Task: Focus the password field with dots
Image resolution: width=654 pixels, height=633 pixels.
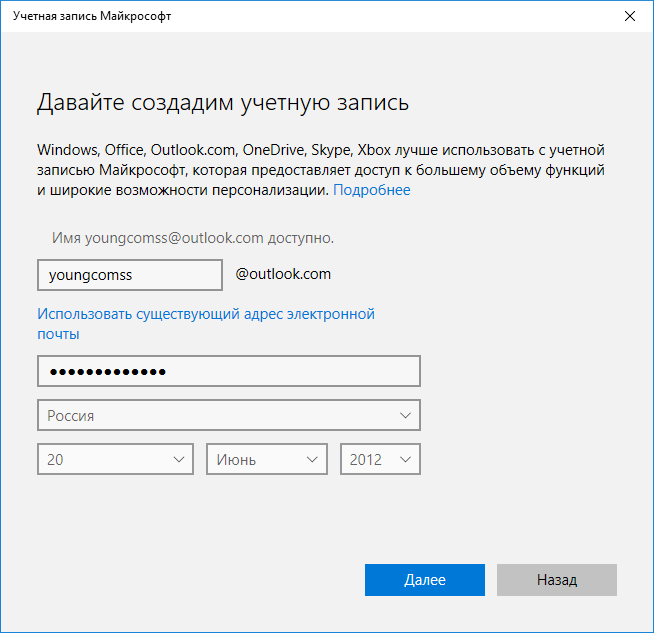Action: [229, 371]
